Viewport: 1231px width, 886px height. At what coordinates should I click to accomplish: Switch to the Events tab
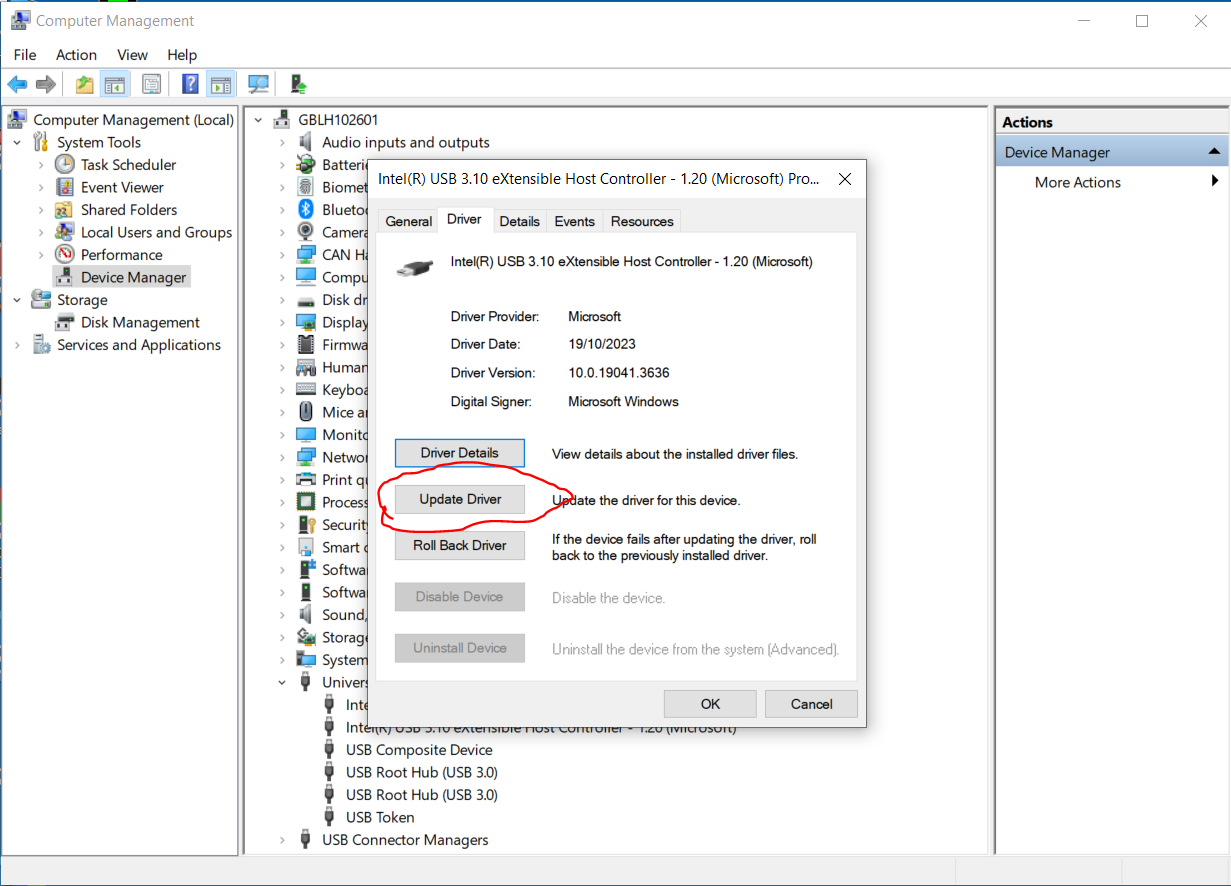[574, 221]
